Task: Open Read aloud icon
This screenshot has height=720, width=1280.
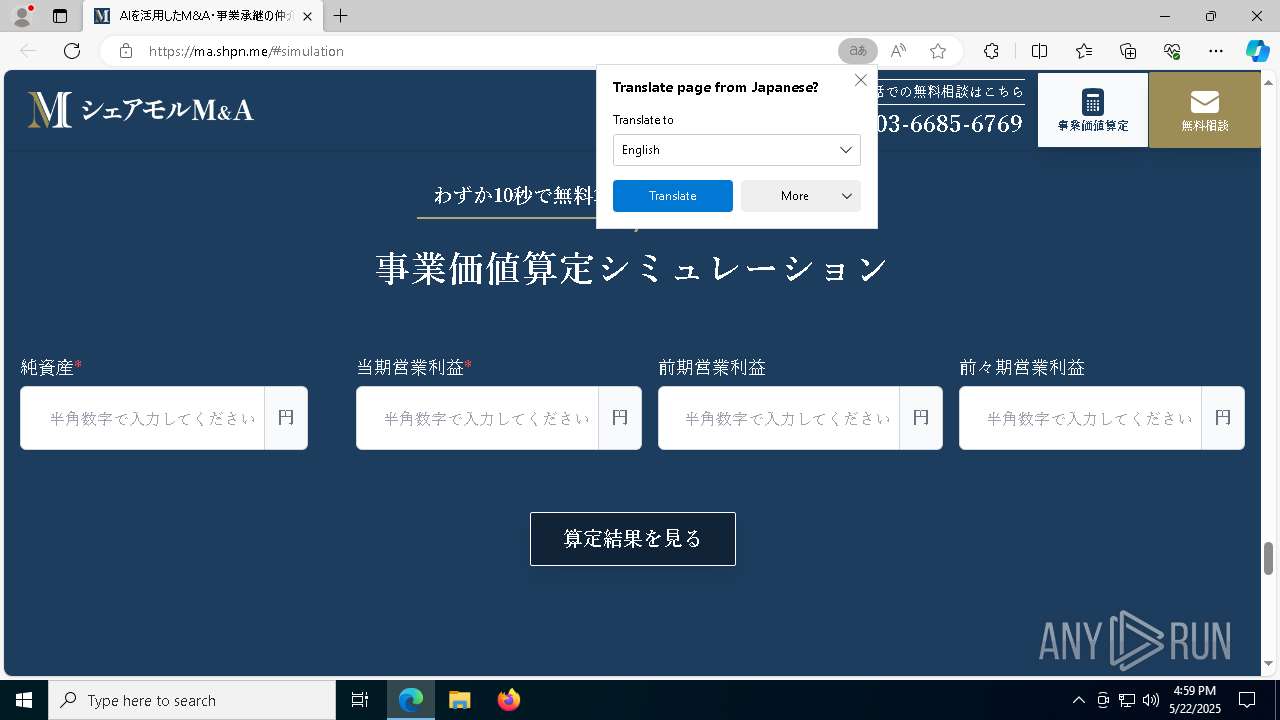Action: [898, 51]
